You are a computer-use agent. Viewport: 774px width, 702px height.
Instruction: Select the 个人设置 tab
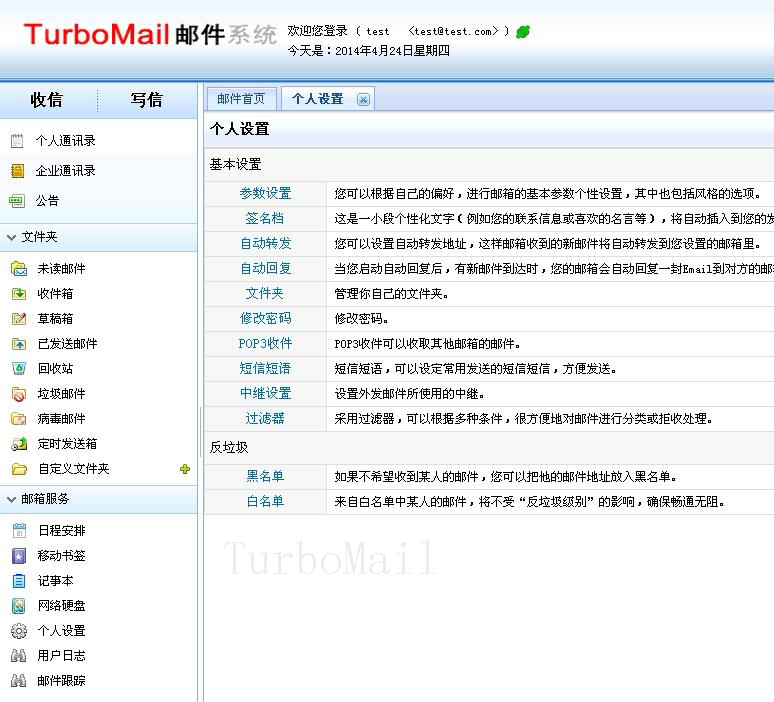point(318,99)
